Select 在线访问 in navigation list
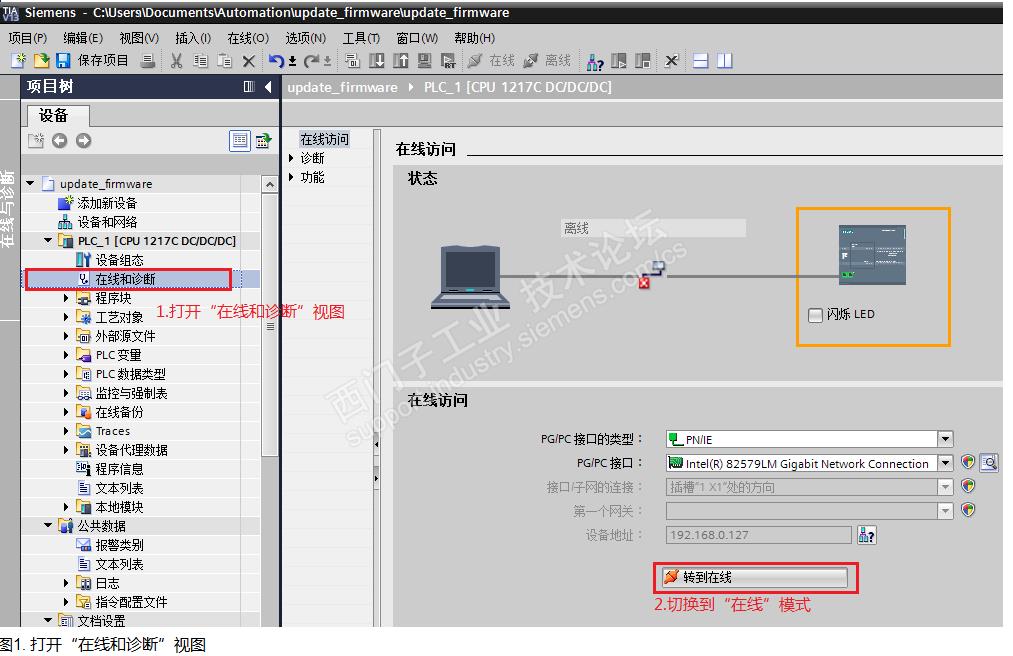This screenshot has height=656, width=1013. pos(324,139)
